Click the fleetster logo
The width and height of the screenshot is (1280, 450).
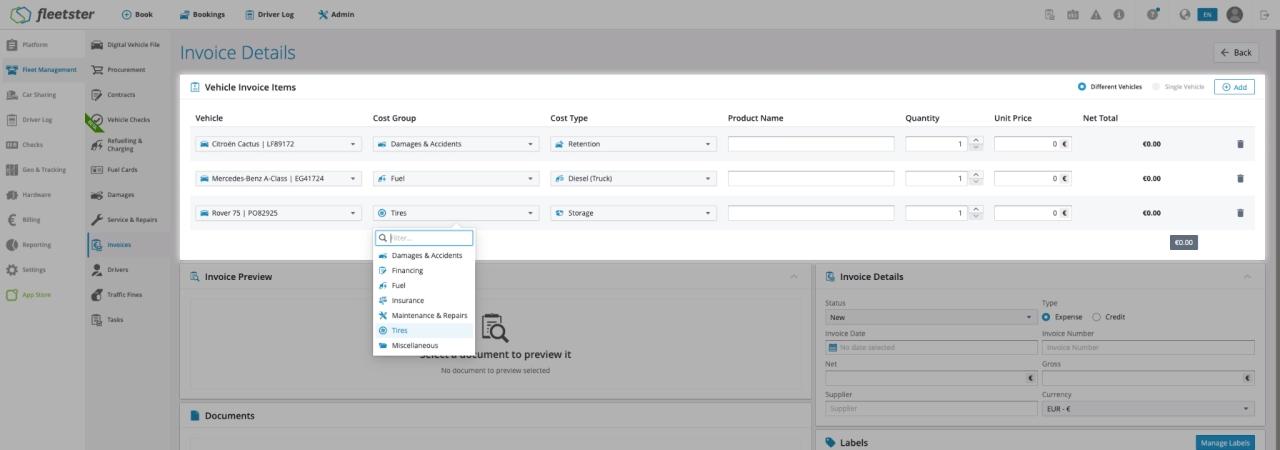point(52,14)
